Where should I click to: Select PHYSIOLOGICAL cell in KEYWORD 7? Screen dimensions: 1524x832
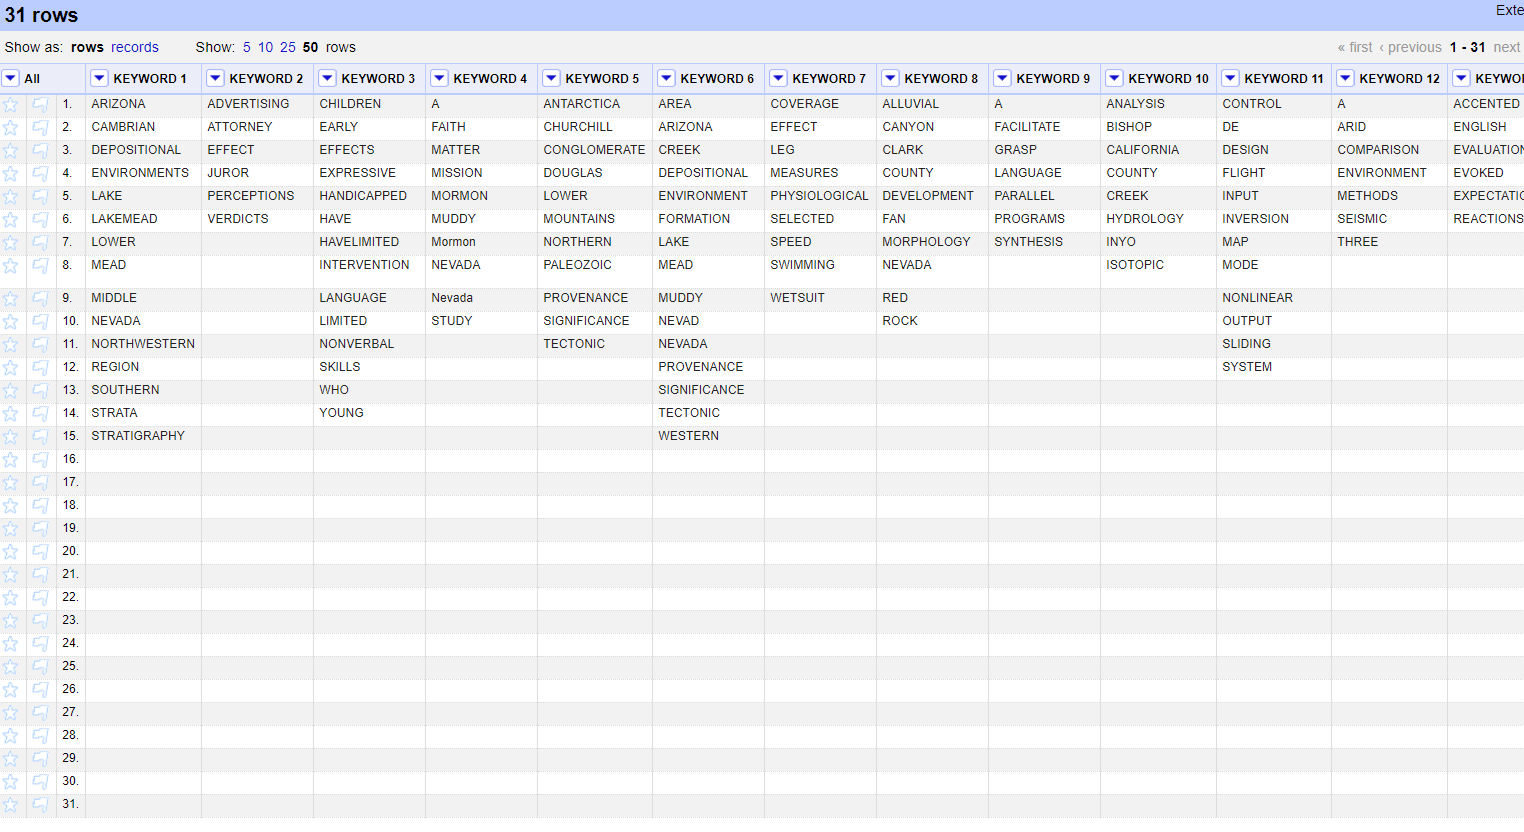tap(819, 196)
